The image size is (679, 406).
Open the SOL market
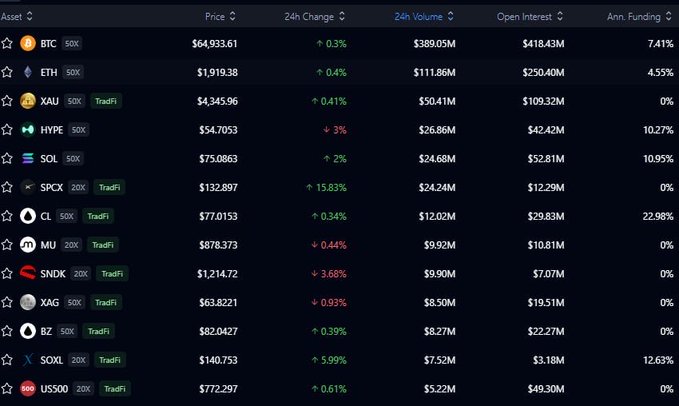pos(340,158)
